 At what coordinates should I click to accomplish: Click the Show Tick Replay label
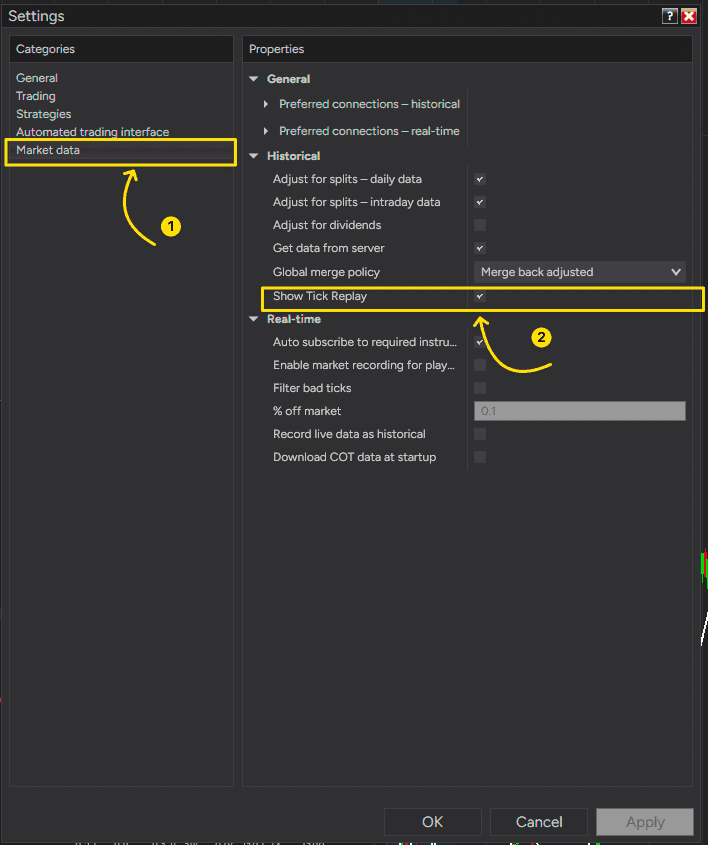[320, 296]
